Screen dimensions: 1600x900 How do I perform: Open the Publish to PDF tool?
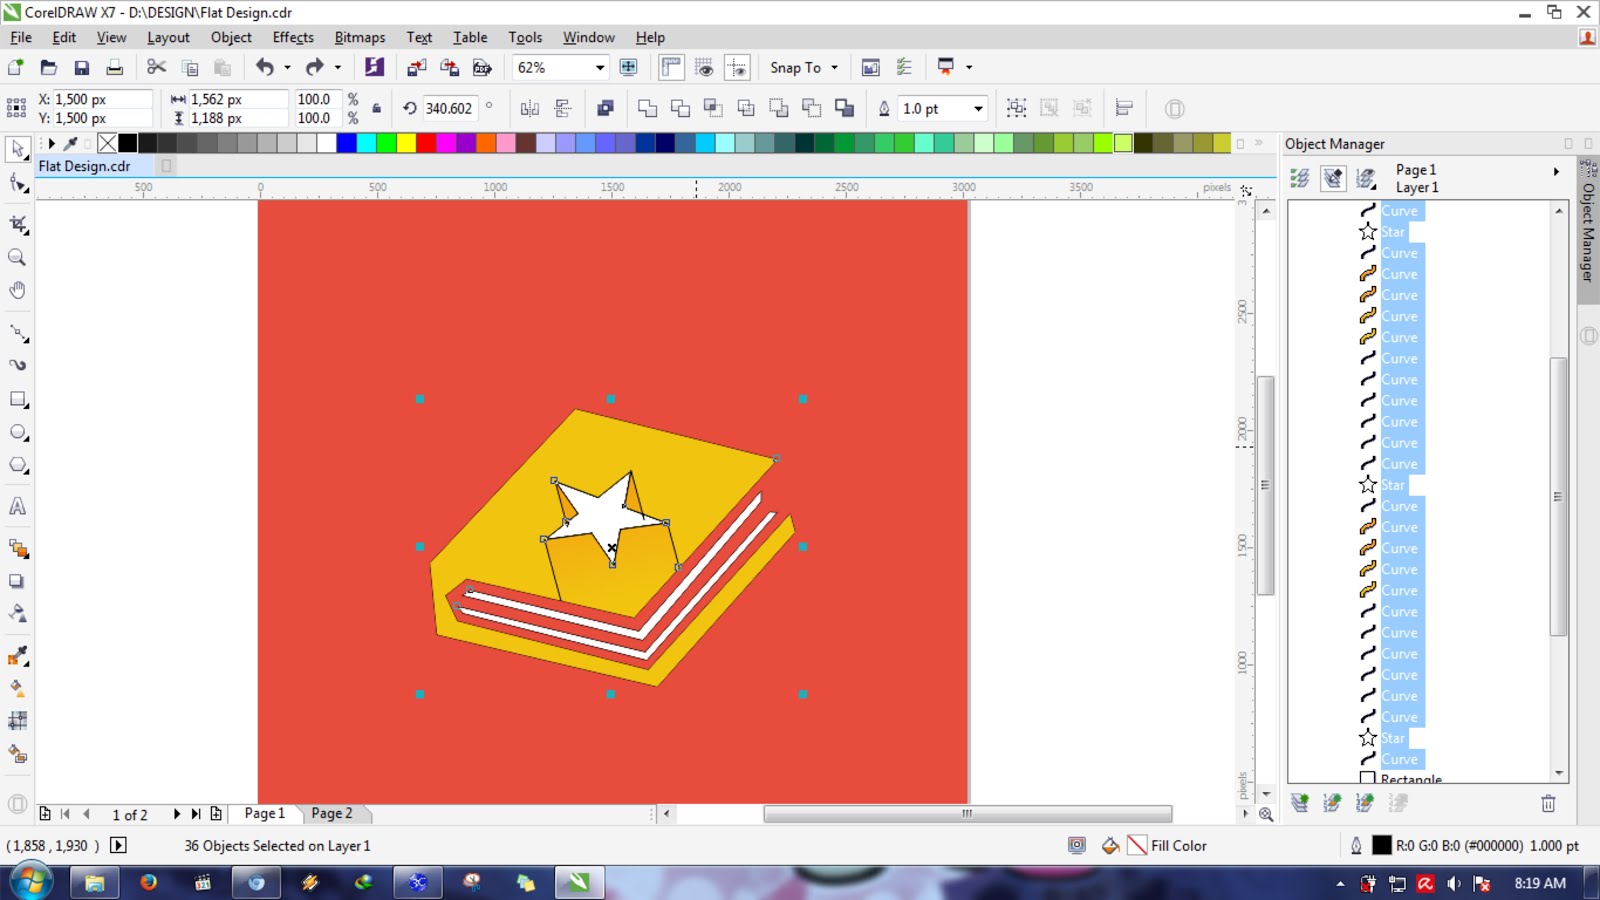click(x=482, y=67)
